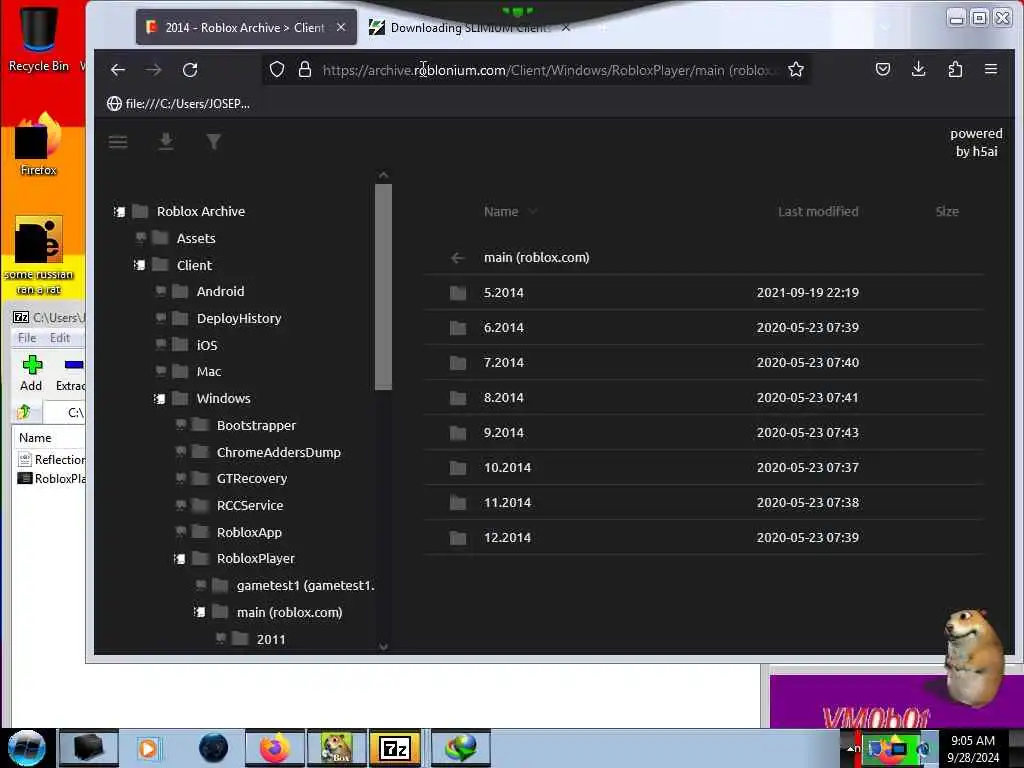Expand the Android tree node

161,291
